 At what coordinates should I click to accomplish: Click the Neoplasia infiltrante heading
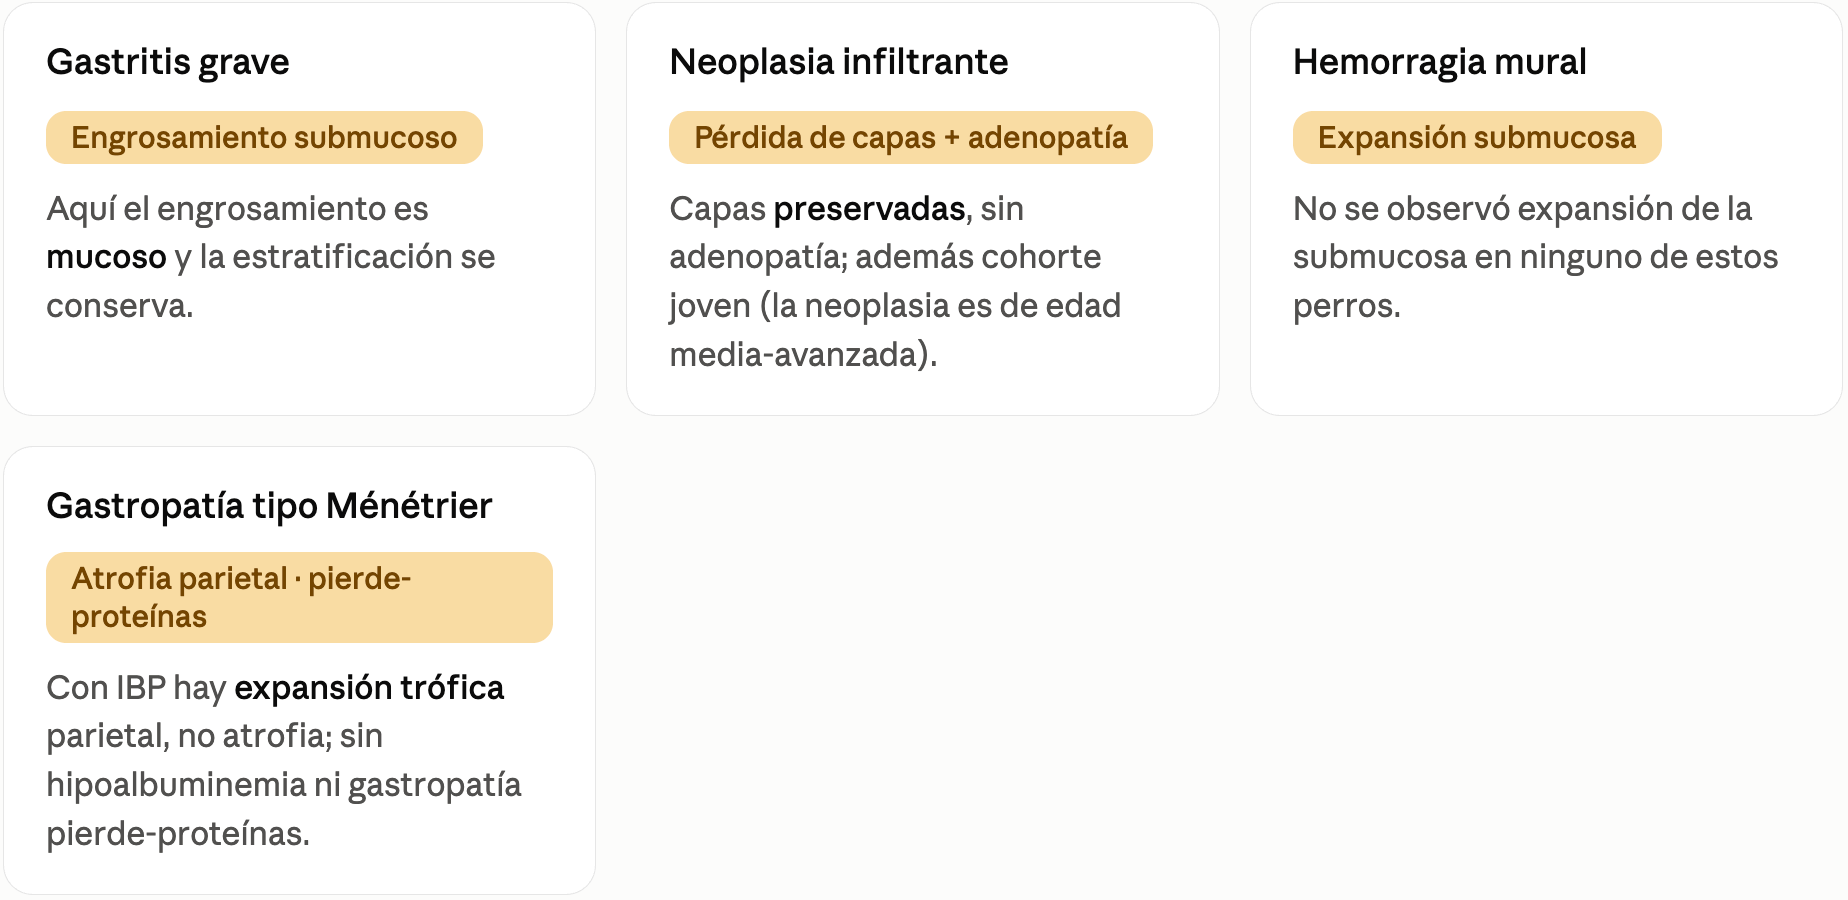(838, 62)
